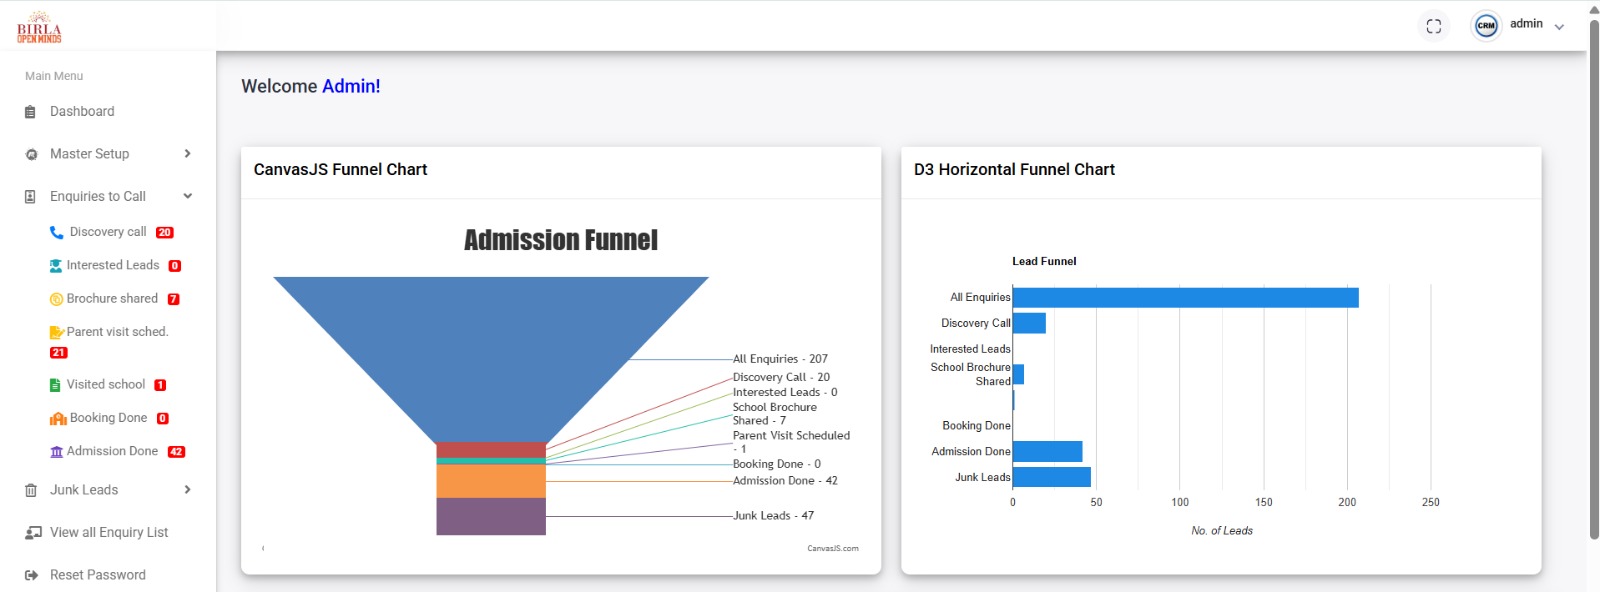The width and height of the screenshot is (1600, 592).
Task: Click the 'D3 Horizontal Funnel Chart' heading
Action: (1014, 170)
